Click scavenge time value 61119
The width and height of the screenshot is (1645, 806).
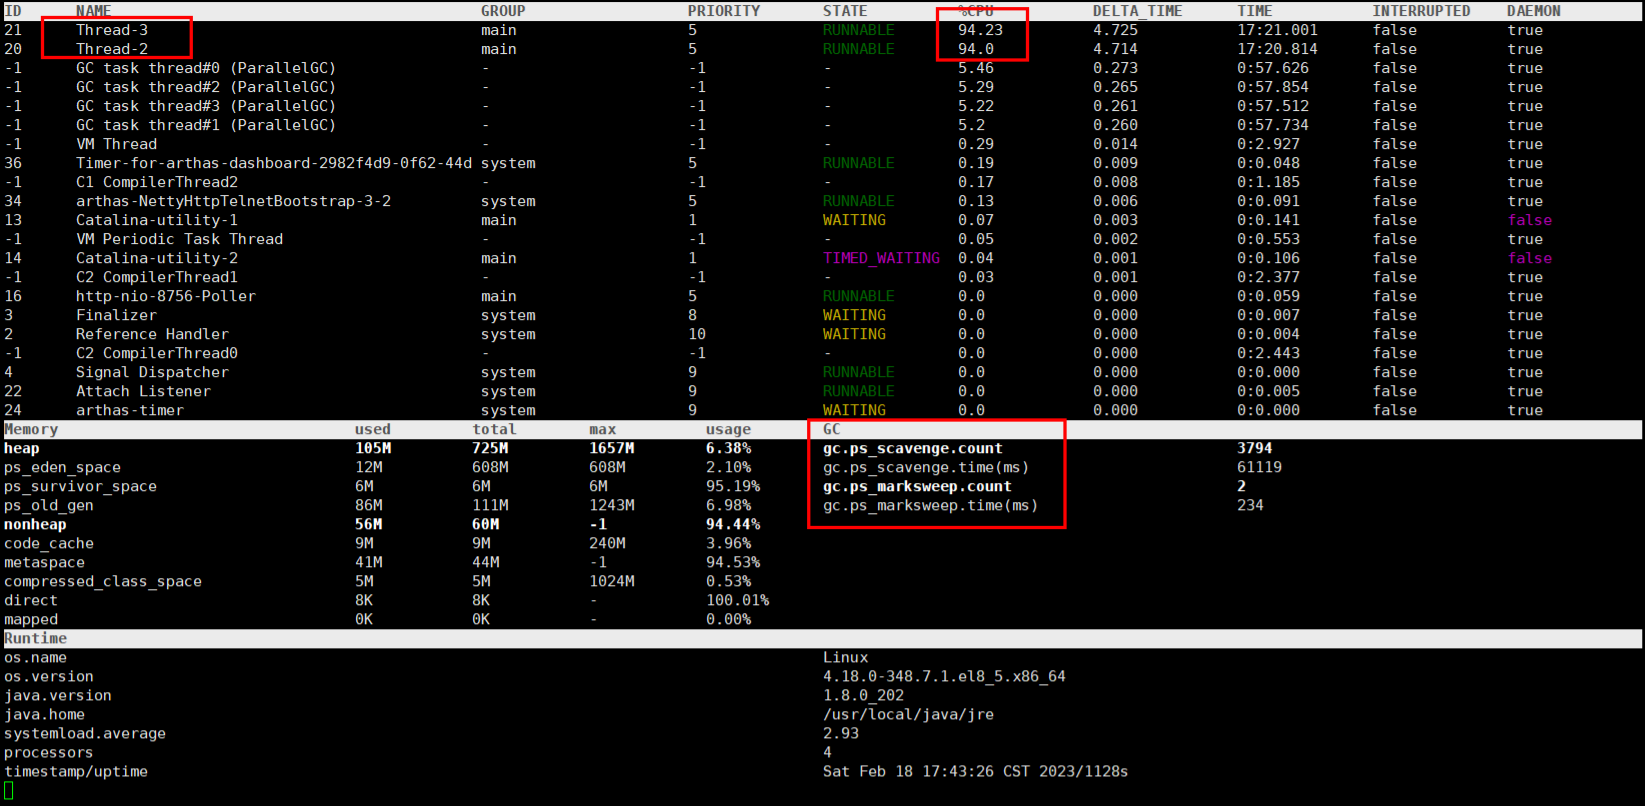pos(1259,467)
